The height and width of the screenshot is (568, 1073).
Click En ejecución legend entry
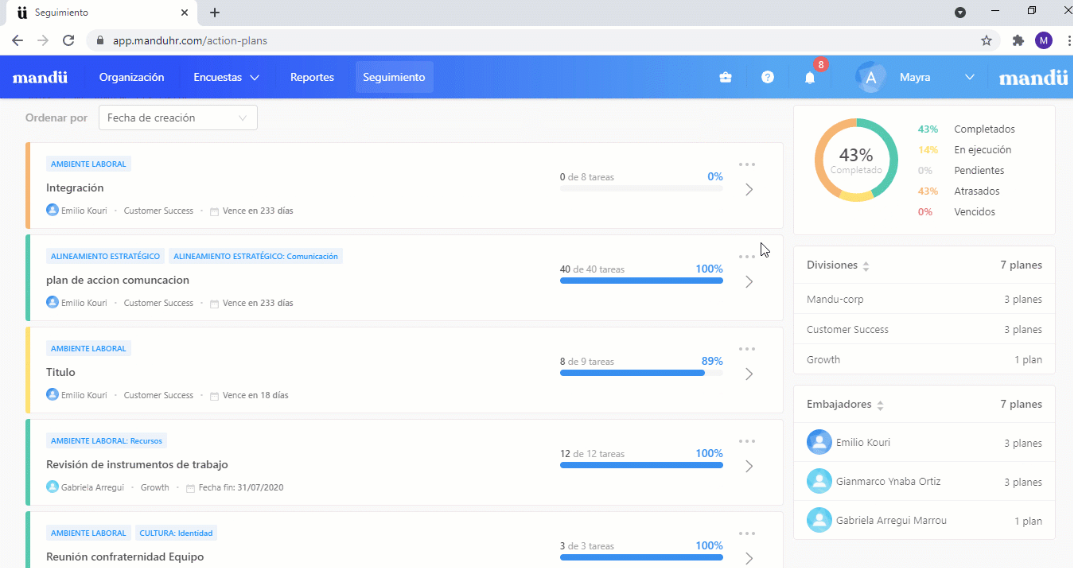pyautogui.click(x=982, y=150)
